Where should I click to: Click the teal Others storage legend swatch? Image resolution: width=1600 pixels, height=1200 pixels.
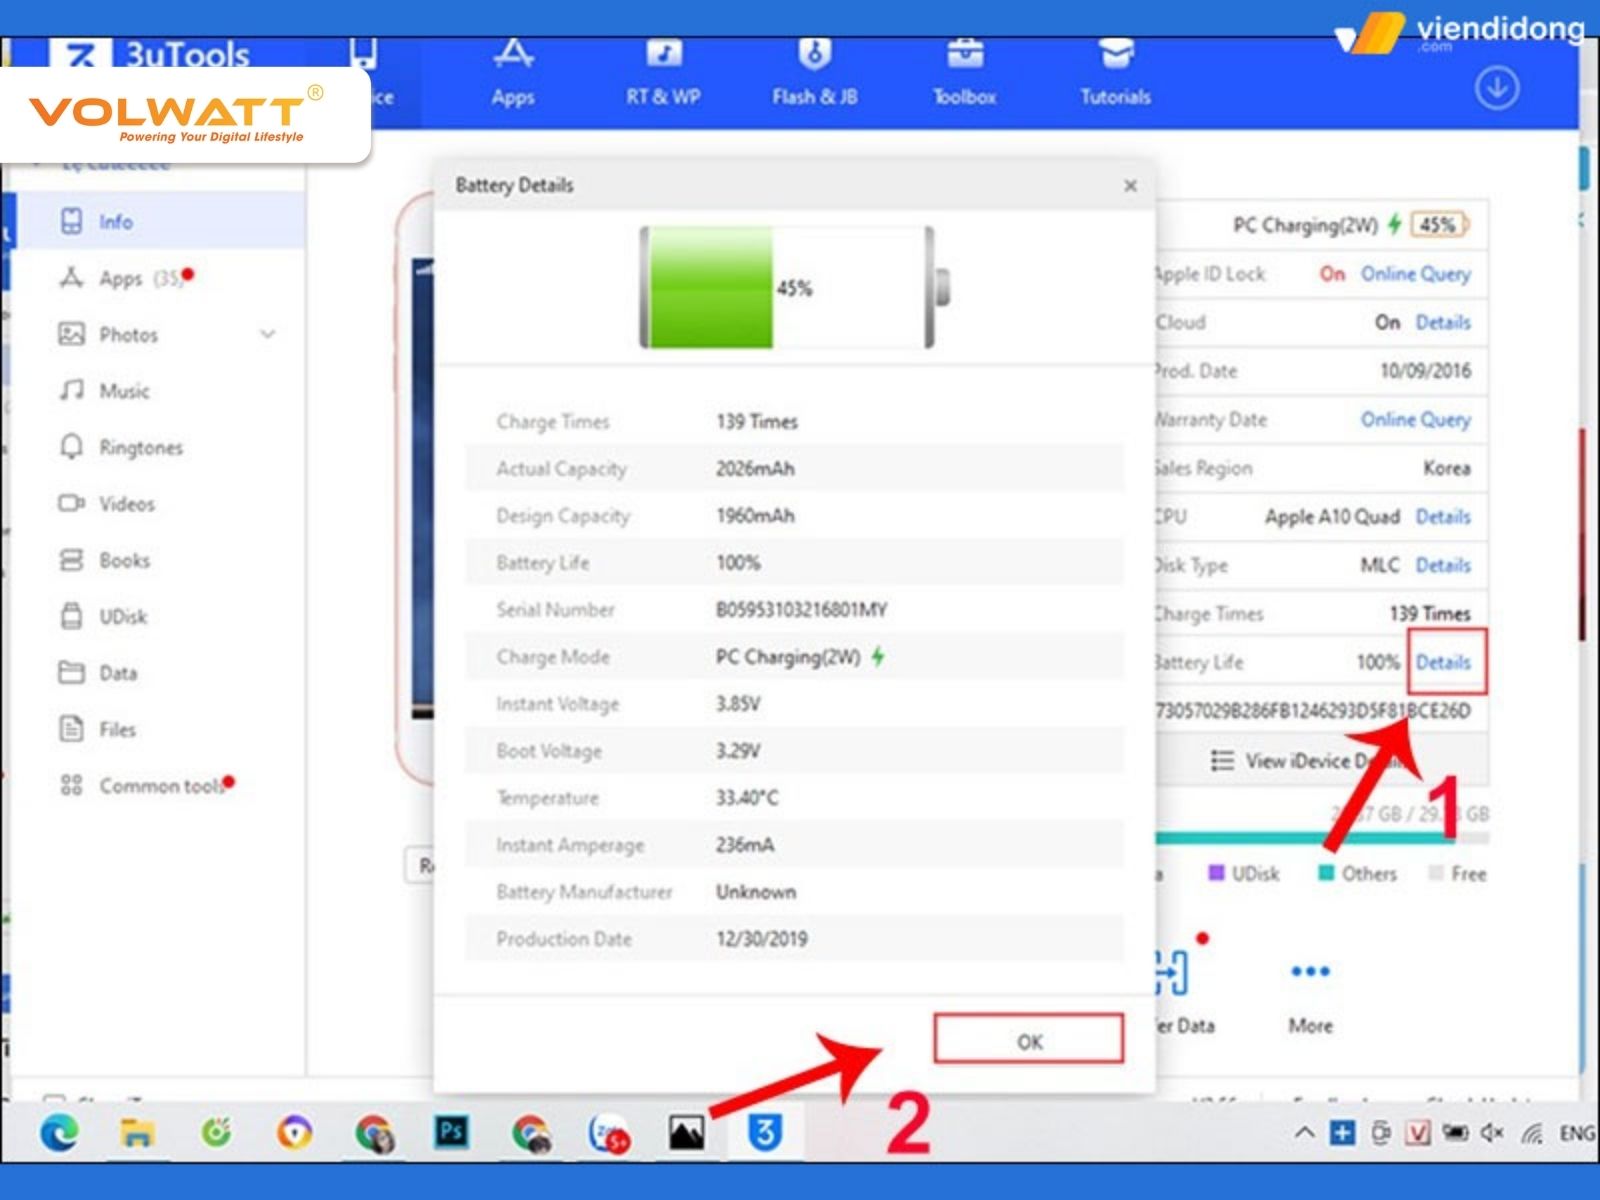tap(1327, 874)
